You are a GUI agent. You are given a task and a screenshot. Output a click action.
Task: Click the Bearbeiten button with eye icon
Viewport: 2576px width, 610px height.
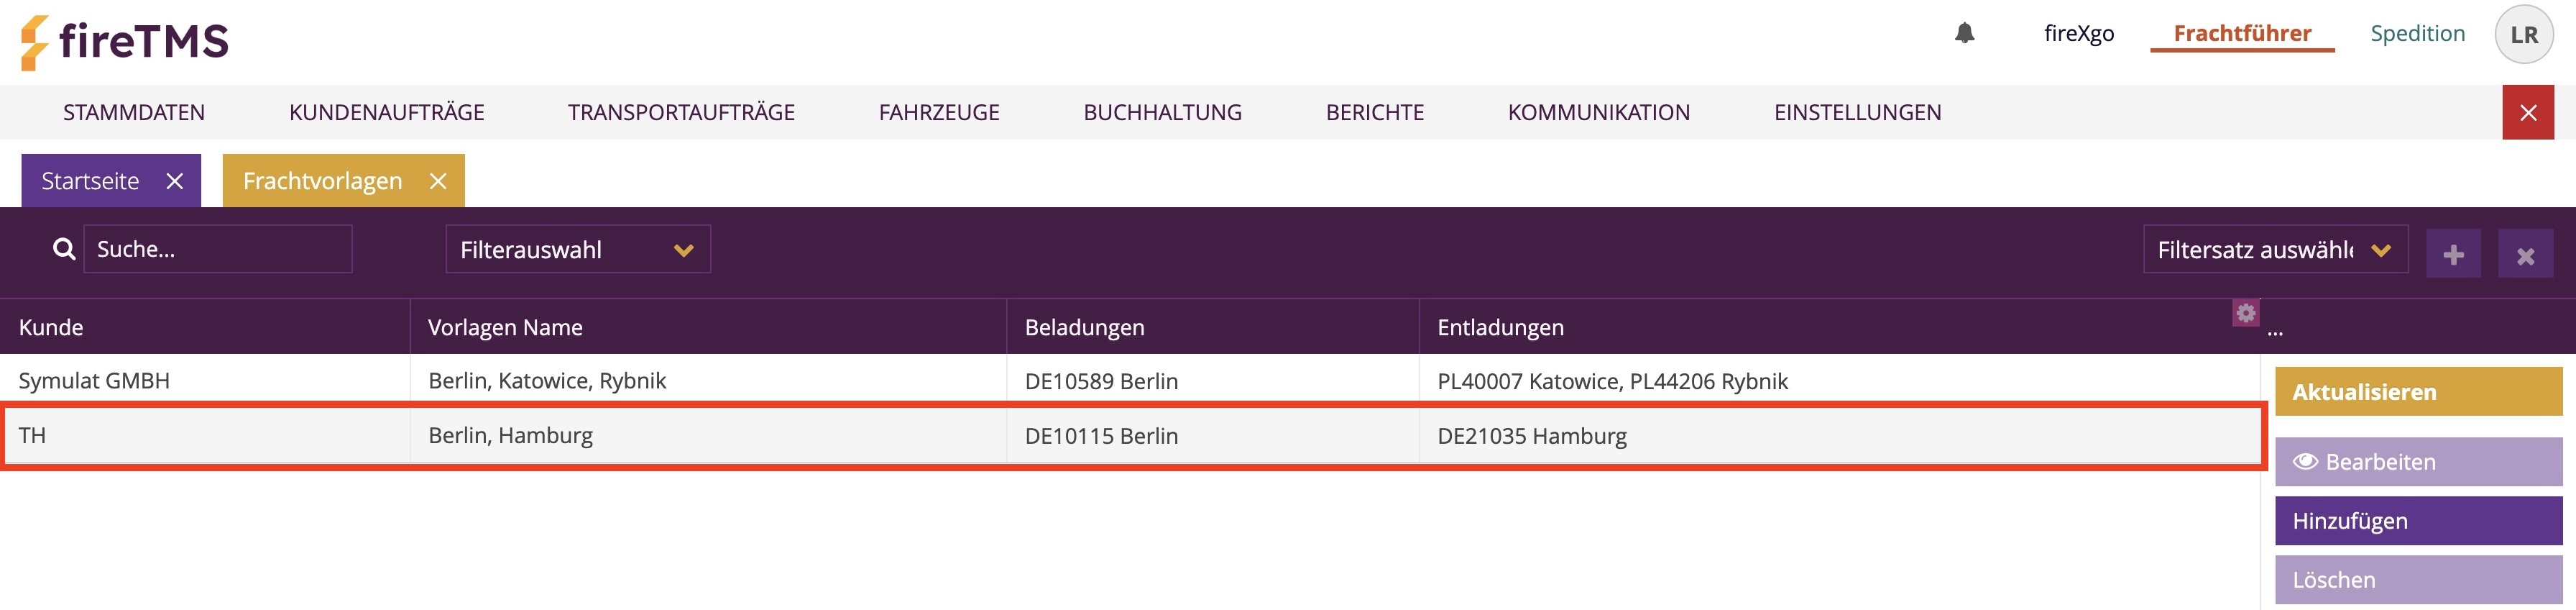pyautogui.click(x=2418, y=462)
